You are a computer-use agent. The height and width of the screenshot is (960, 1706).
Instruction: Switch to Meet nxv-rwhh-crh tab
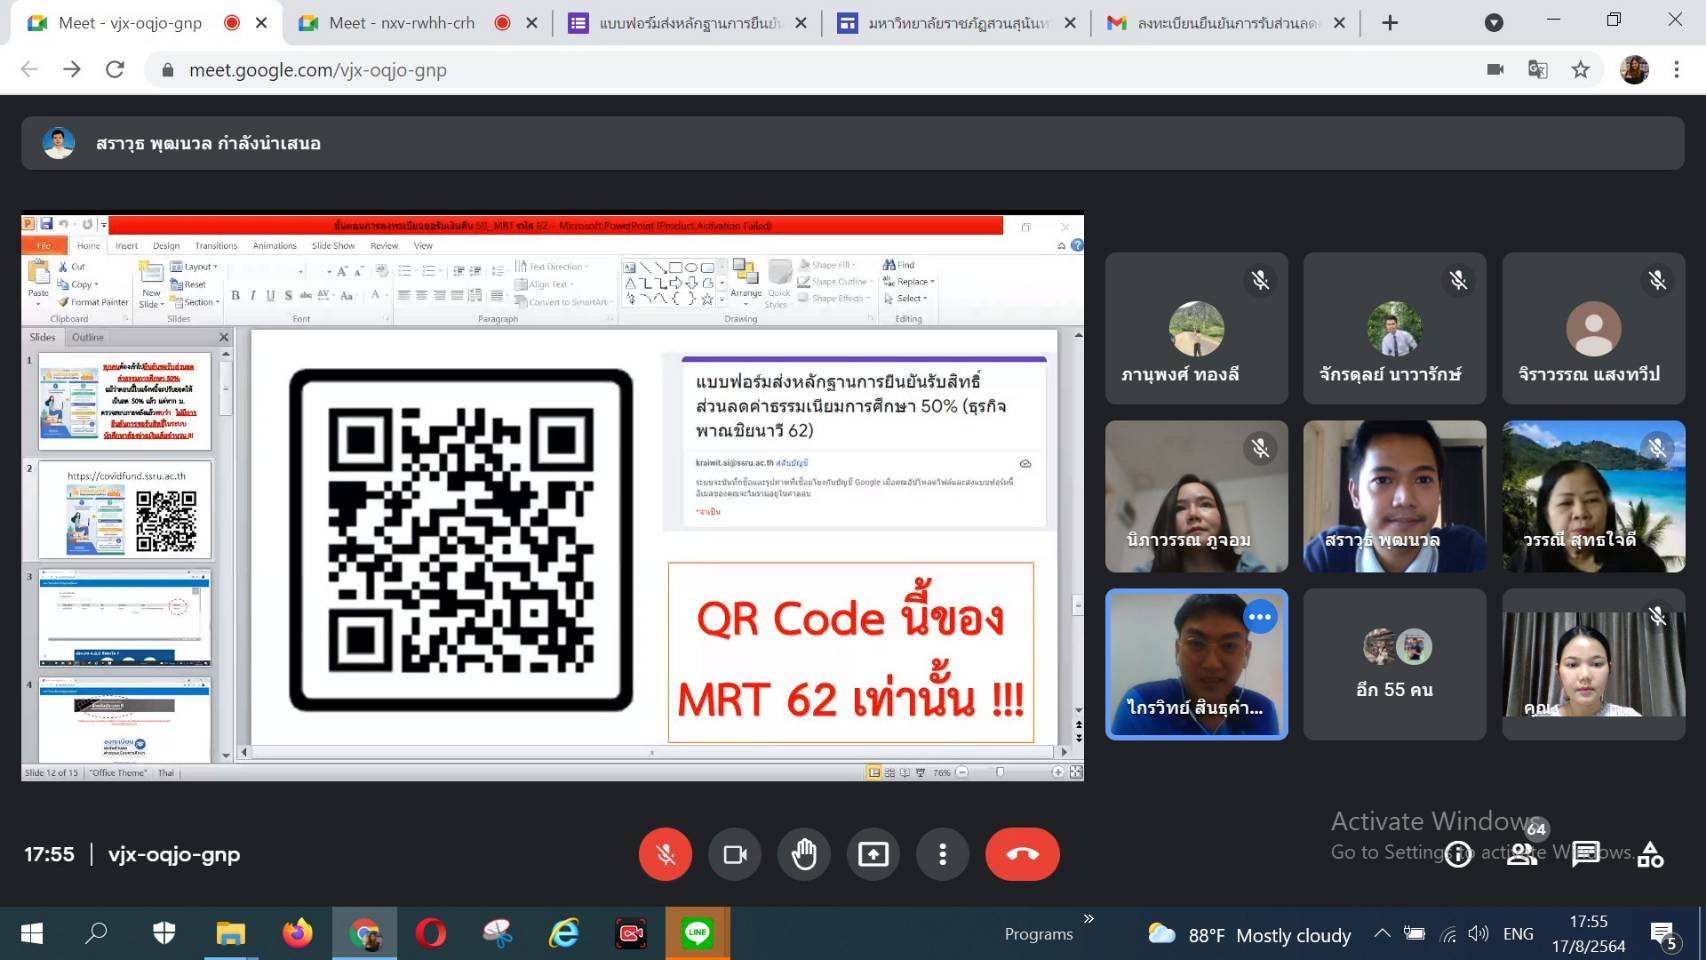[x=402, y=22]
